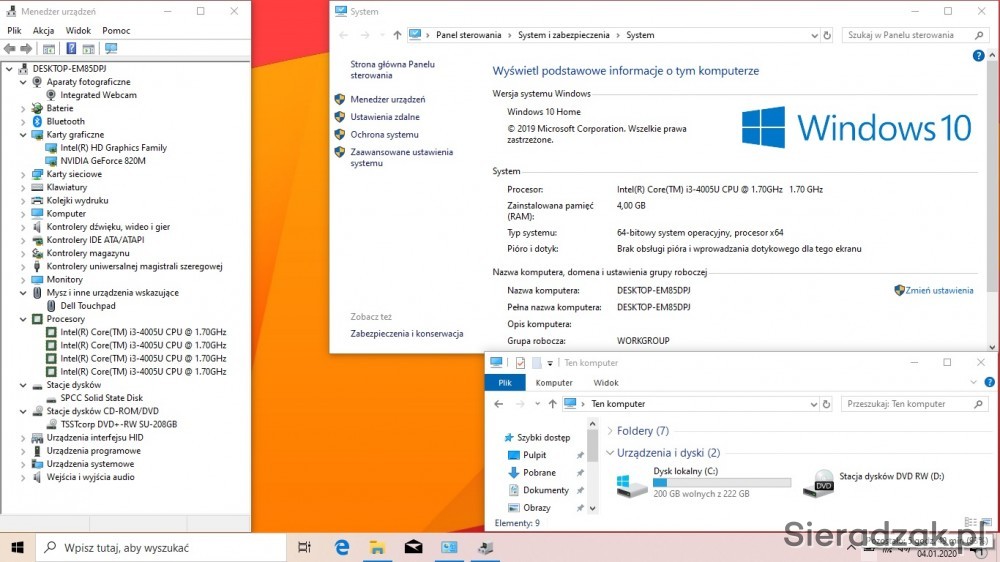Click System i zabezpieczenia breadcrumb
1000x562 pixels.
click(564, 35)
